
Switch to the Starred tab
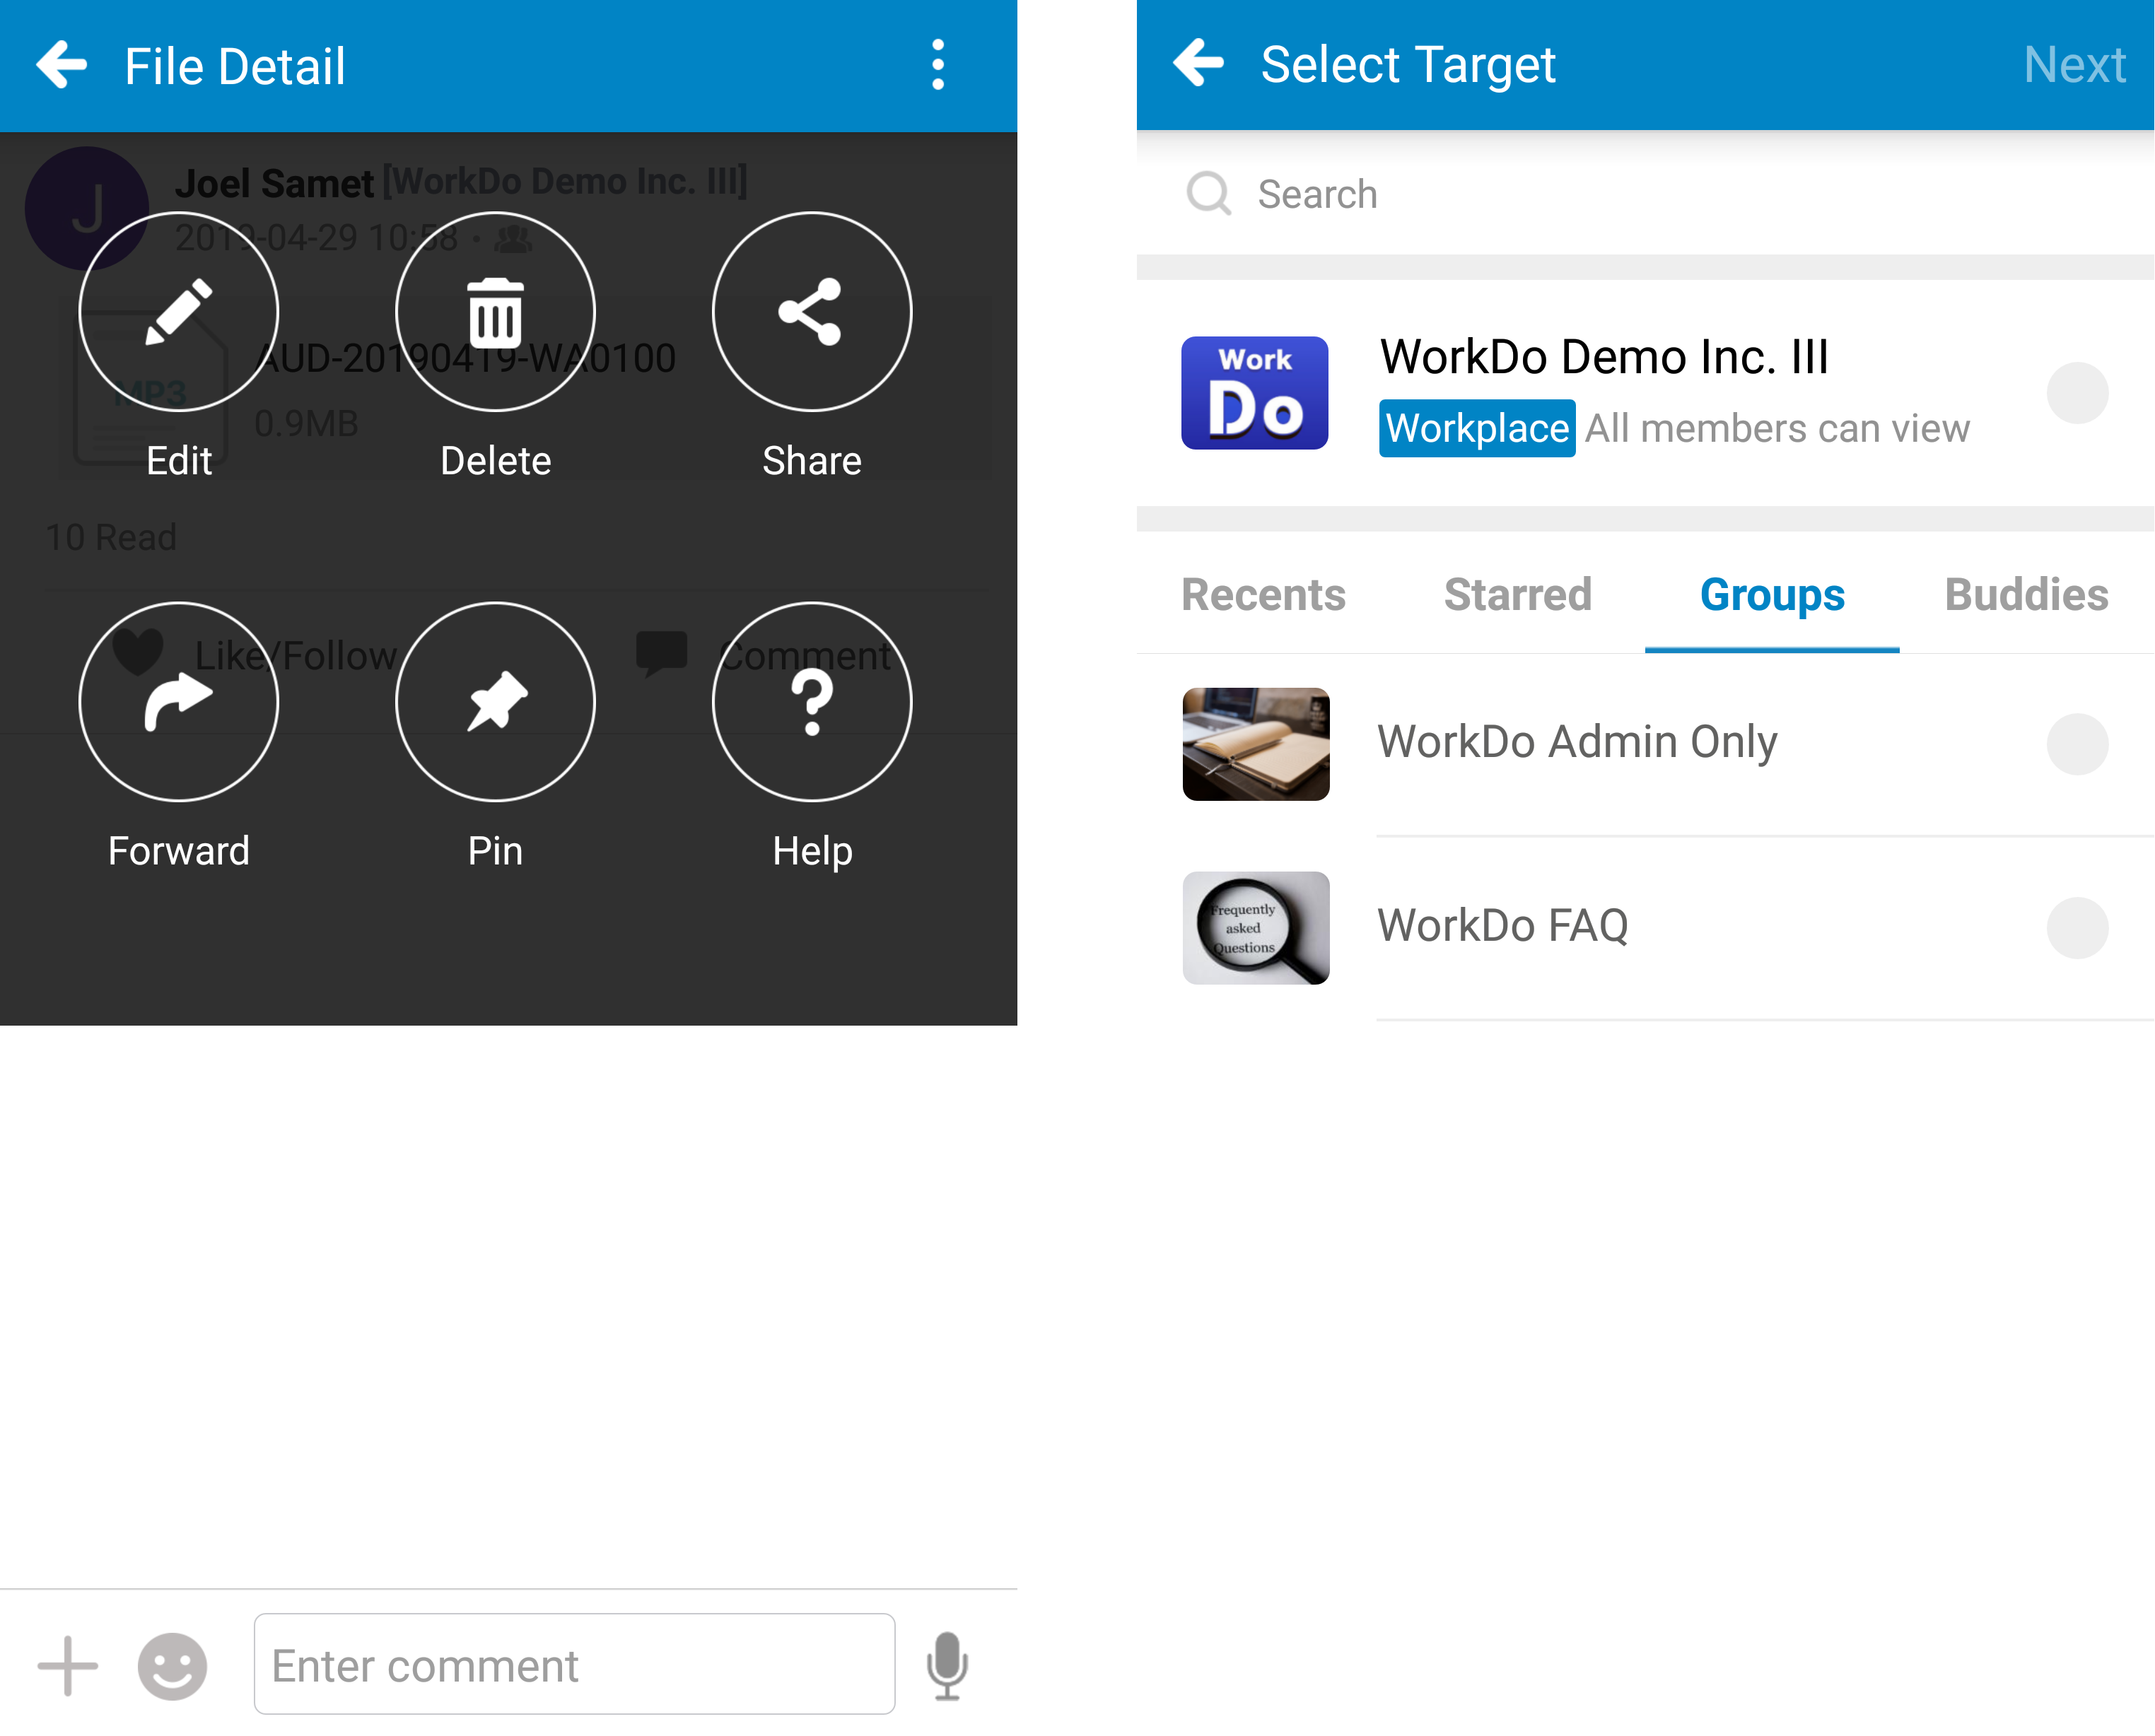[x=1518, y=595]
